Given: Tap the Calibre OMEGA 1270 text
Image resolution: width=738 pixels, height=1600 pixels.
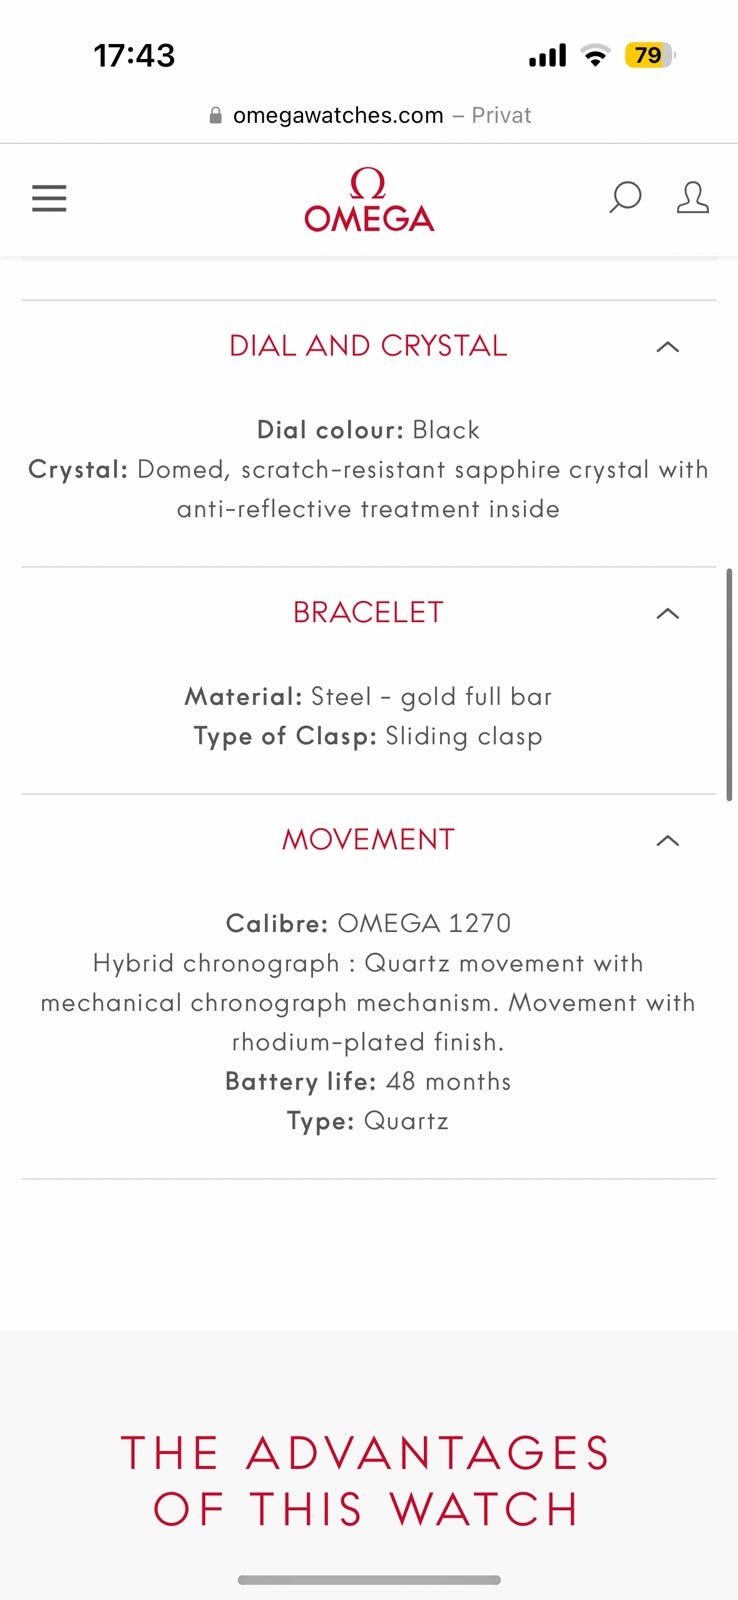Looking at the screenshot, I should pyautogui.click(x=368, y=923).
